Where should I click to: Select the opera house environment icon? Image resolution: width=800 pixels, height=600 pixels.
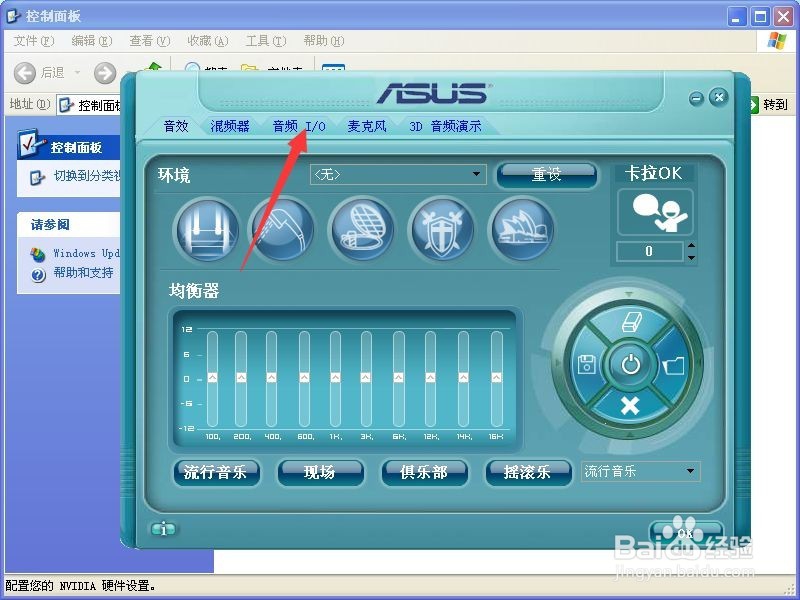(521, 229)
